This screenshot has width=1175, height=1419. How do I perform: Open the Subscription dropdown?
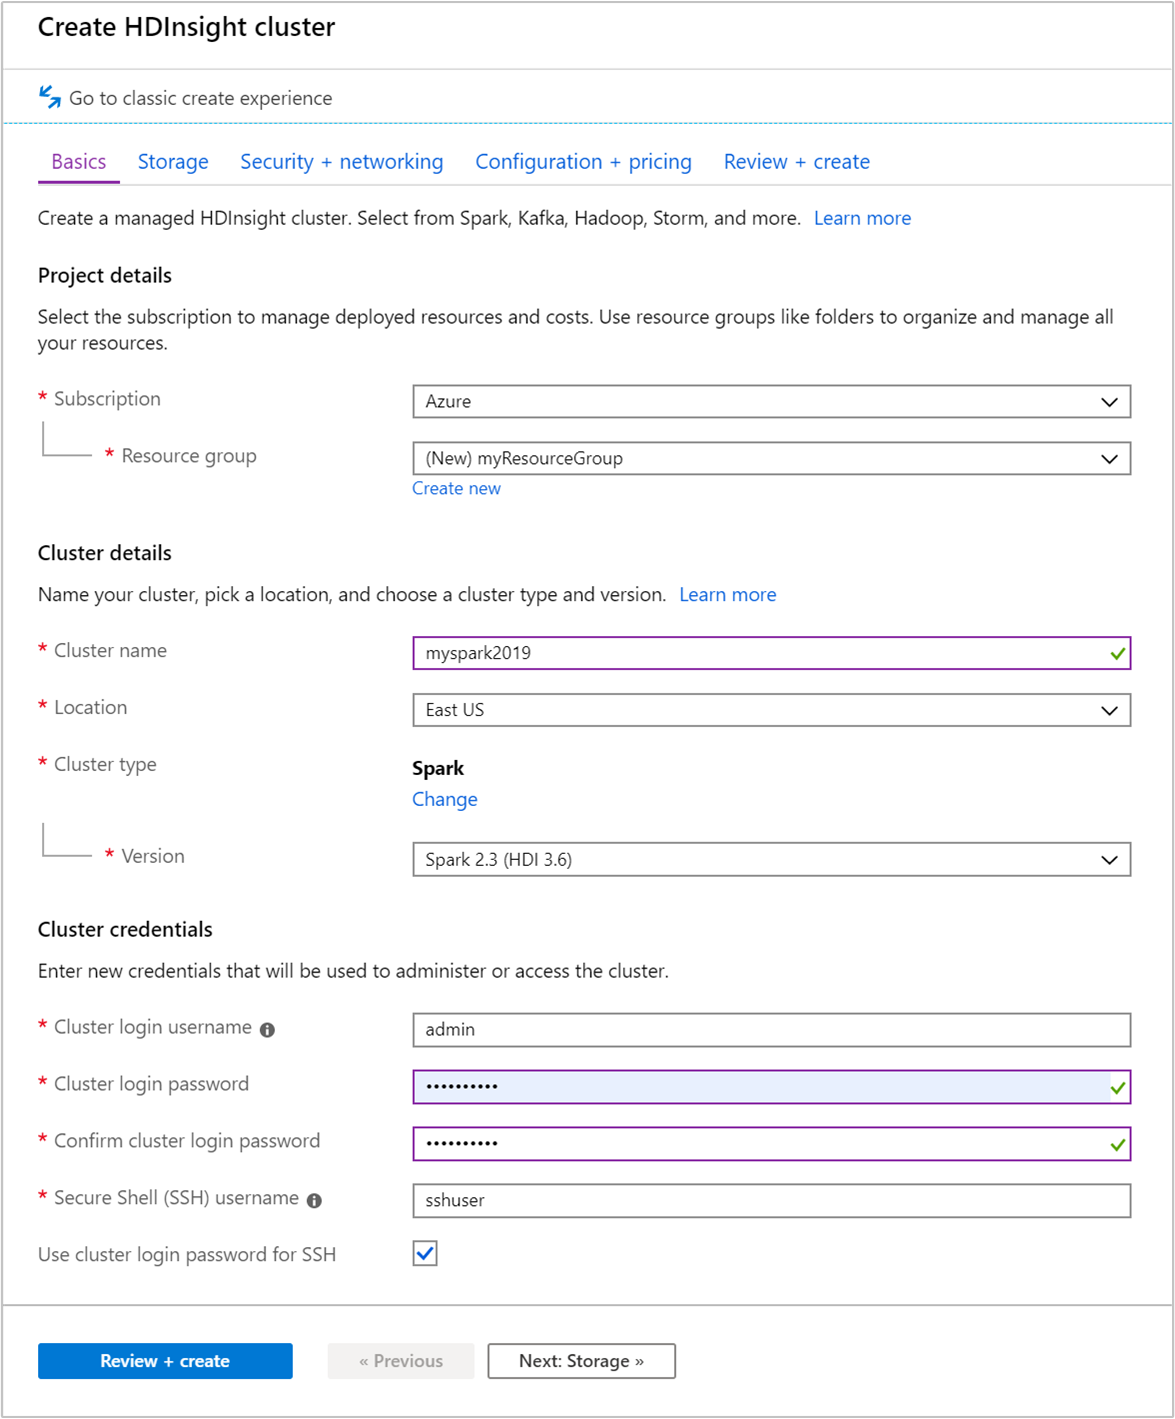coord(771,402)
